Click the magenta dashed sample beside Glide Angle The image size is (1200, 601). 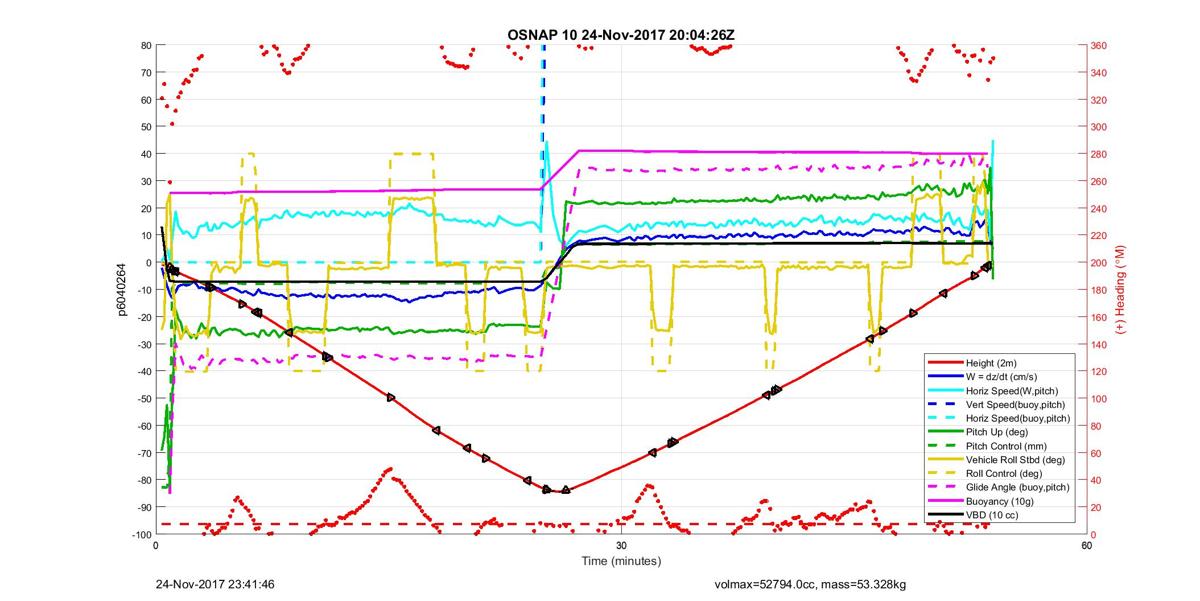point(945,487)
